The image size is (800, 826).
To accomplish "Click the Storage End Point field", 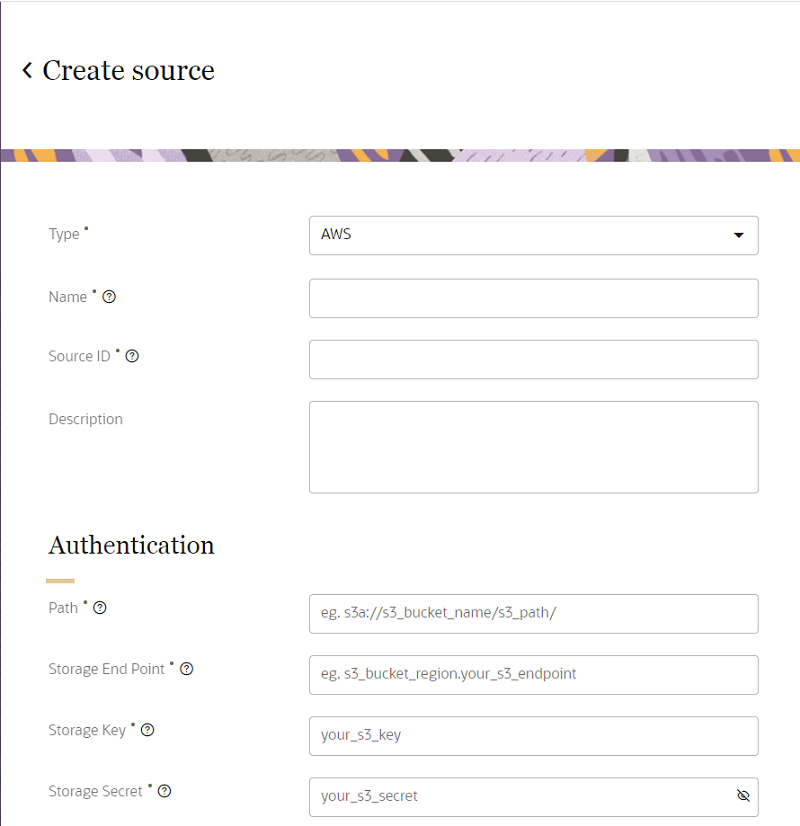I will click(533, 674).
